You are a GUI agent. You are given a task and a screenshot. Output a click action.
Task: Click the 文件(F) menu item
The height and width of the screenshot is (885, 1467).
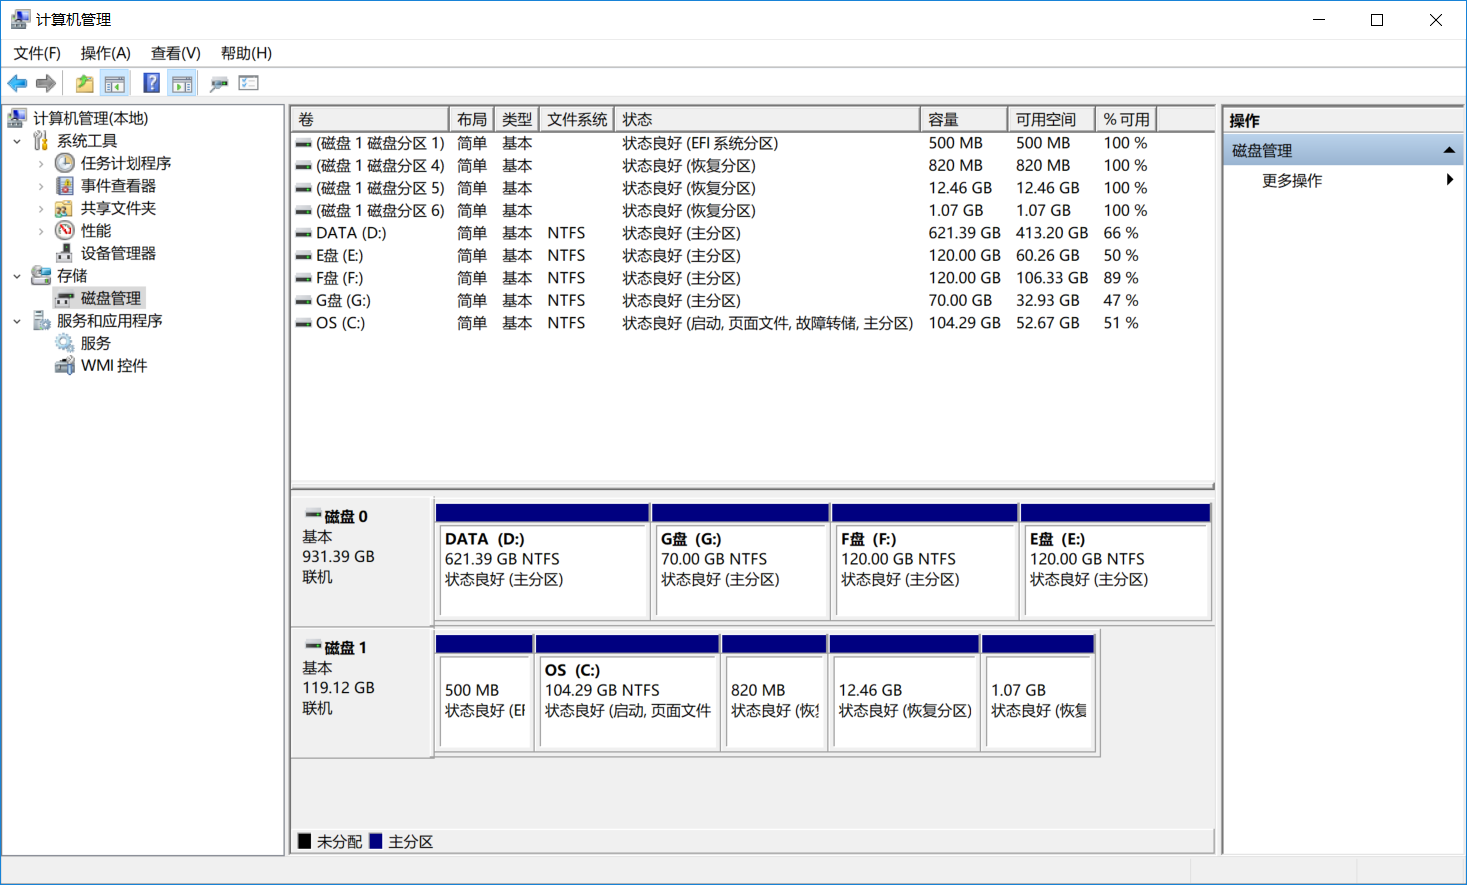pyautogui.click(x=36, y=53)
